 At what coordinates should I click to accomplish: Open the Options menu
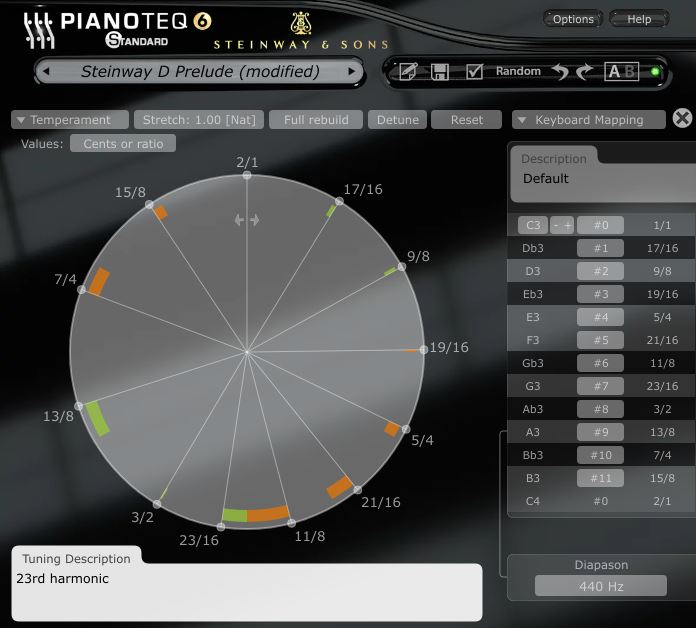click(x=573, y=19)
